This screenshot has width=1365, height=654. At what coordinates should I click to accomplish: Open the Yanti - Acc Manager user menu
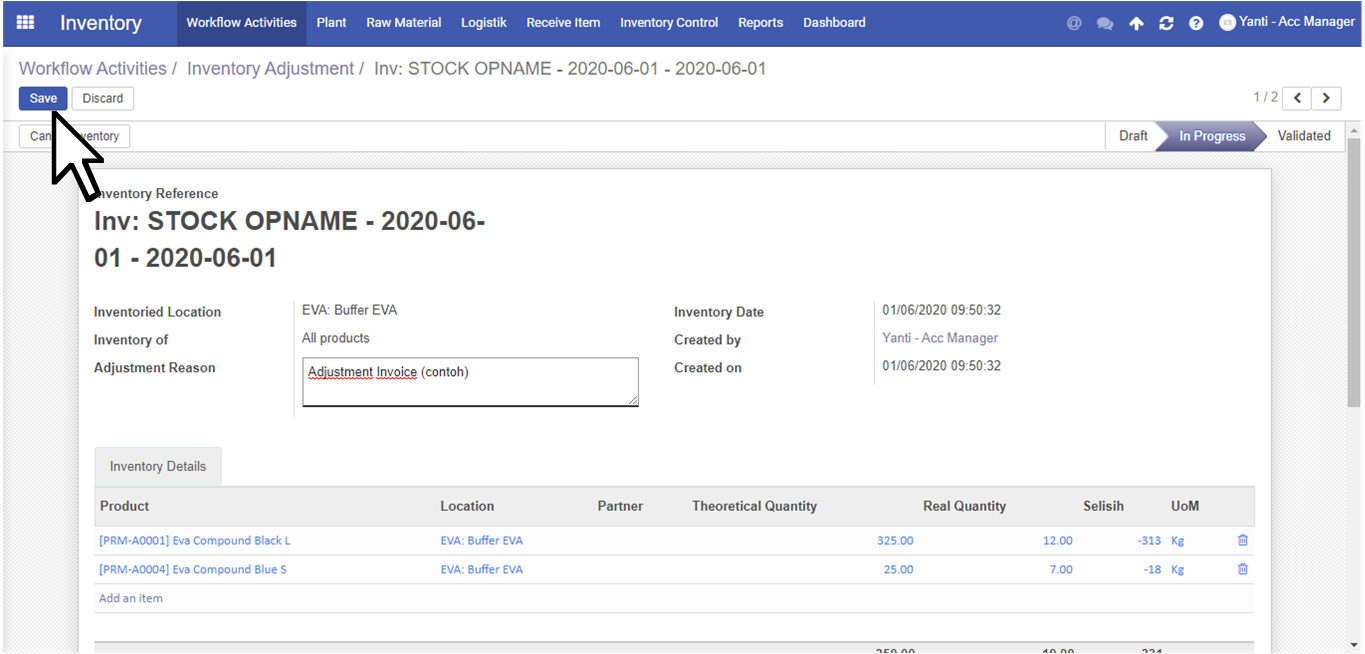point(1287,22)
